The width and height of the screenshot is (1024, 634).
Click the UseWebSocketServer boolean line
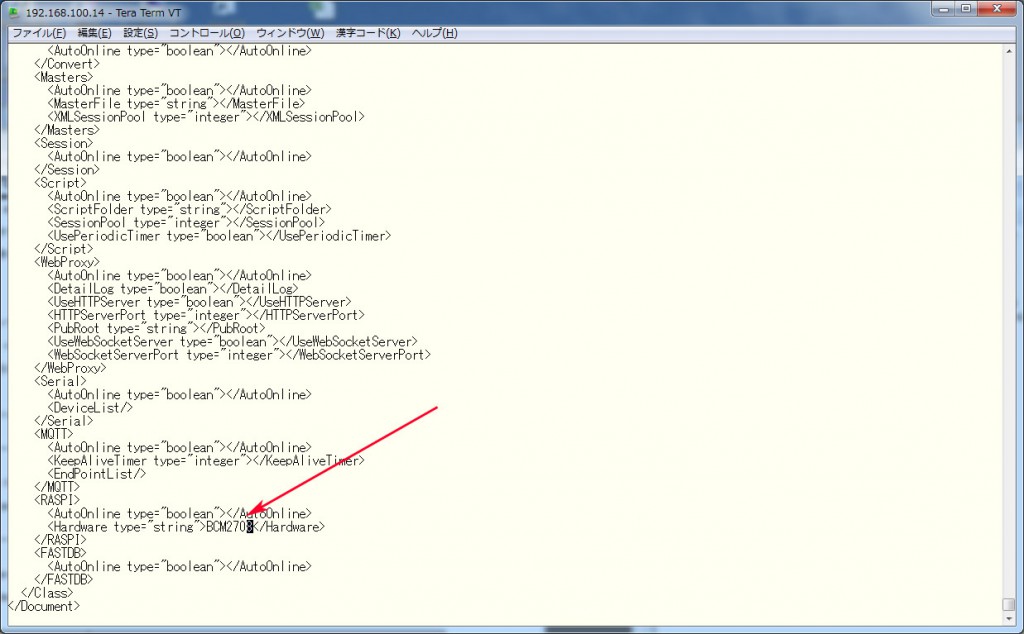232,341
